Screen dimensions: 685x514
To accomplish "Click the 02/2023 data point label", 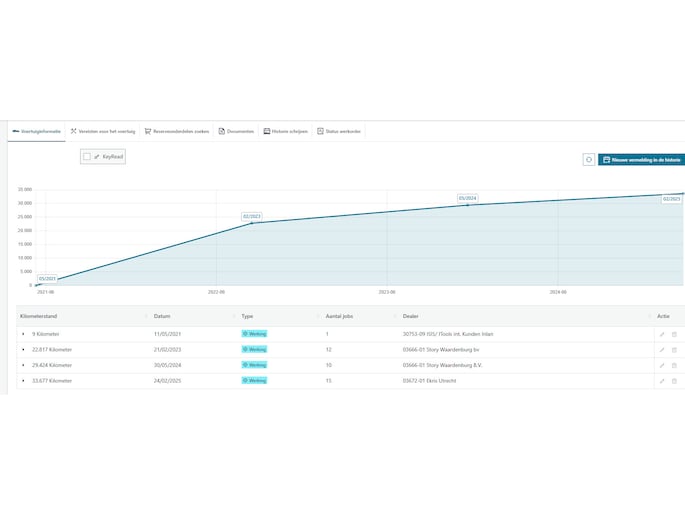I will 251,216.
